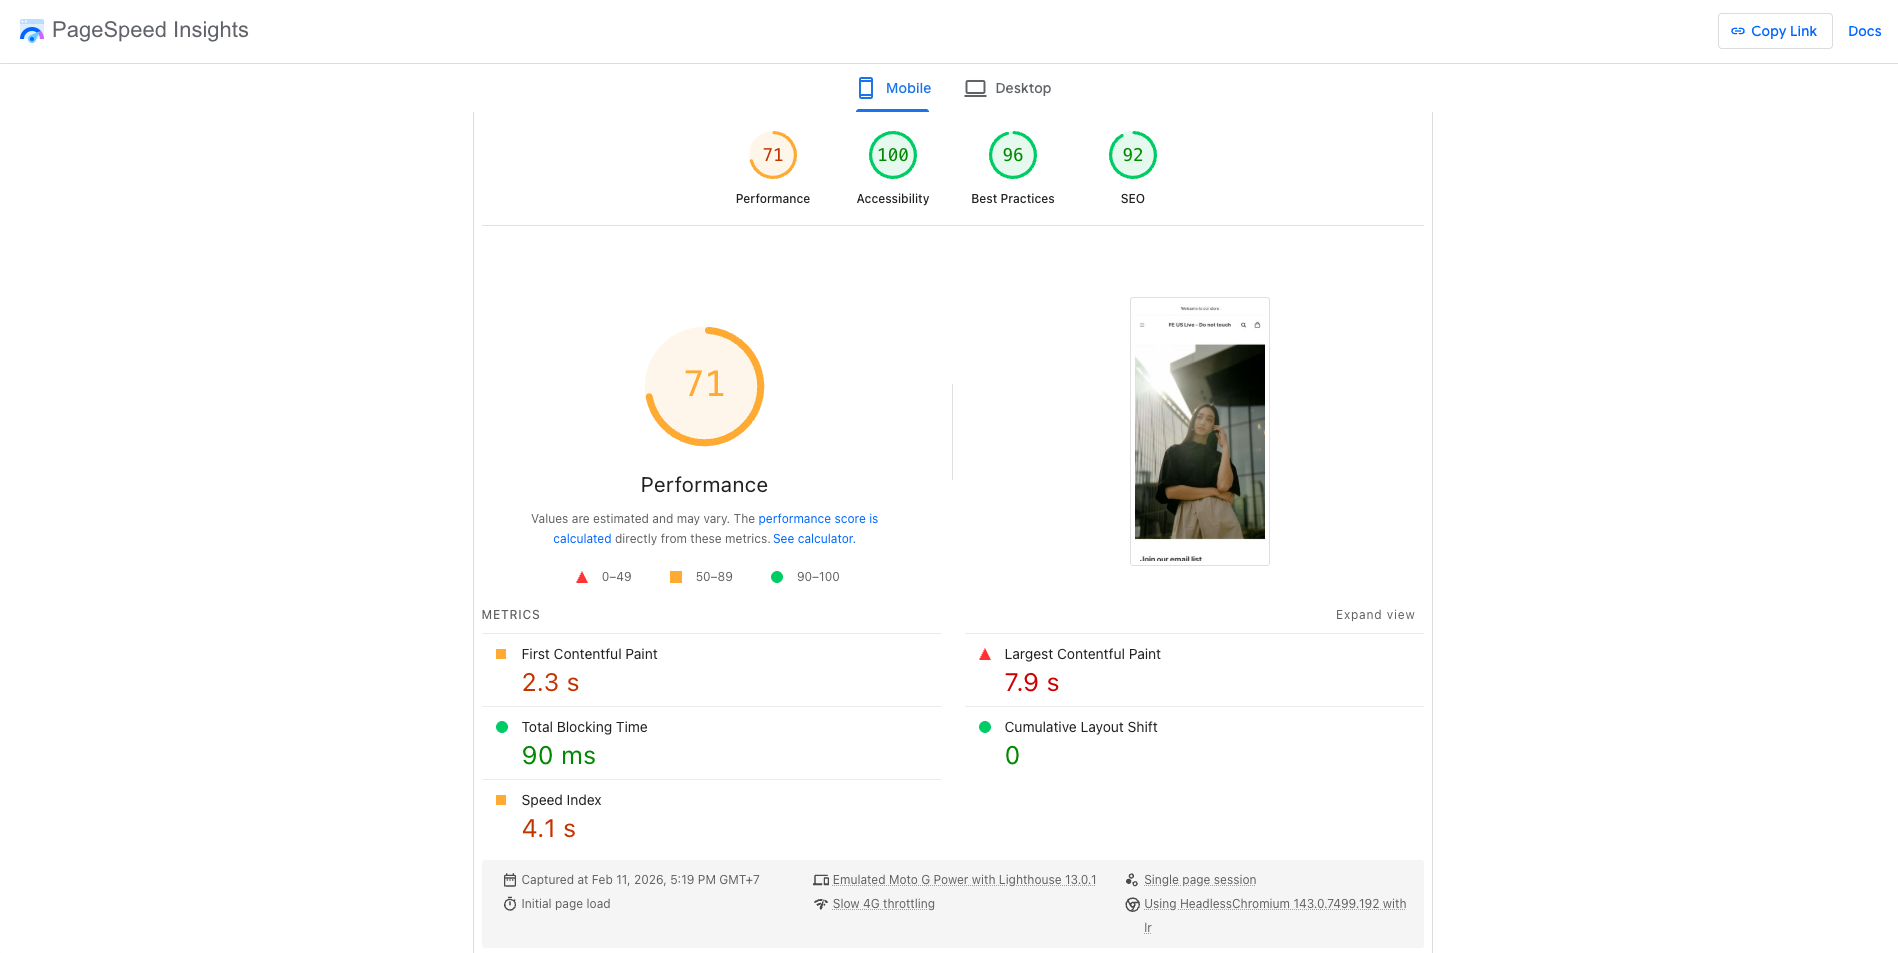
Task: Click the green circle beside Total Blocking Time
Action: pyautogui.click(x=501, y=727)
